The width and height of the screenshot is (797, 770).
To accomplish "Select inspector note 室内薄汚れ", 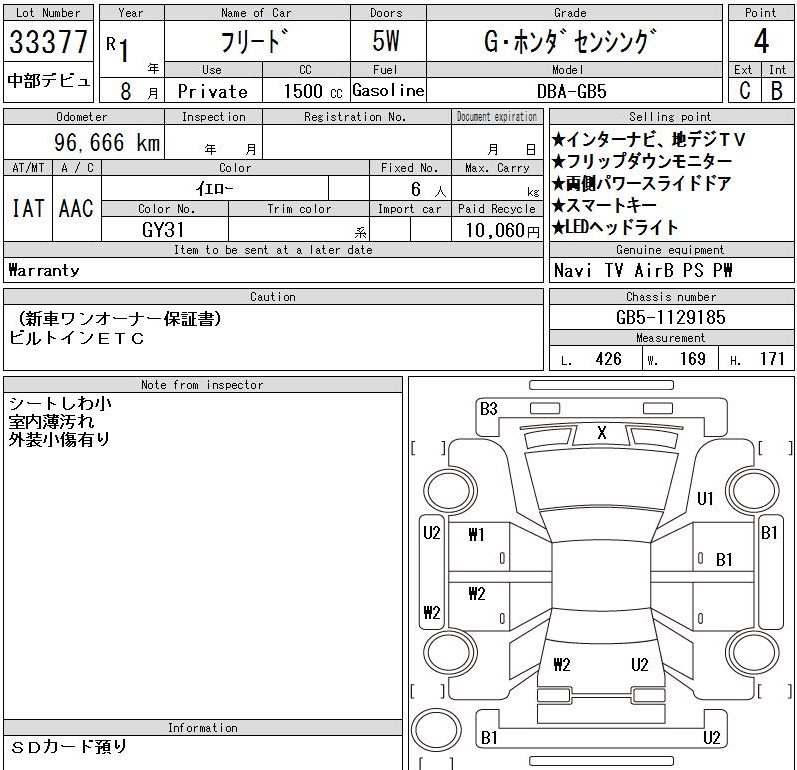I will click(x=51, y=421).
